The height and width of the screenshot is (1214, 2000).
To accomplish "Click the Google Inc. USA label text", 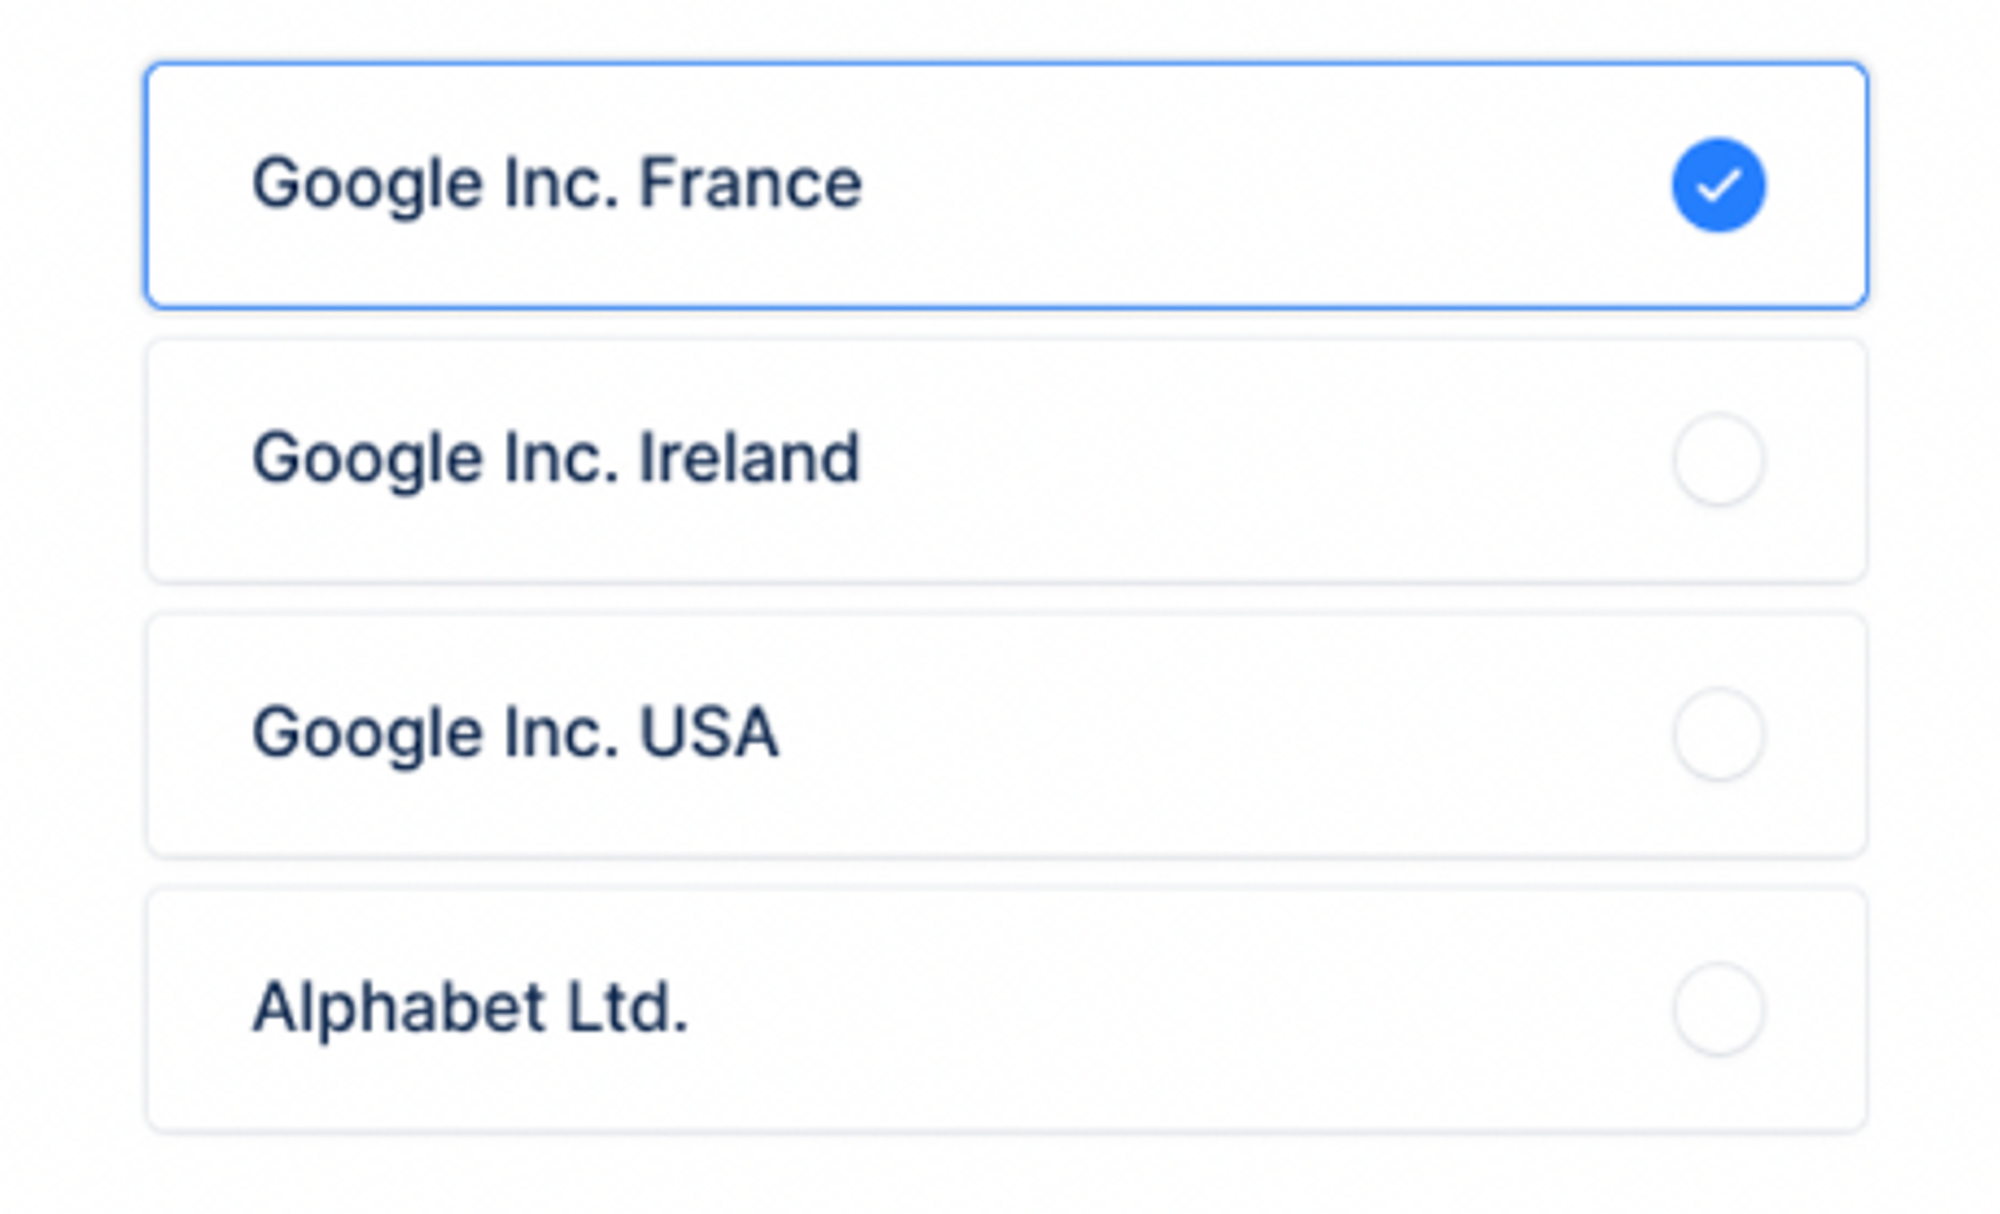I will pos(515,734).
